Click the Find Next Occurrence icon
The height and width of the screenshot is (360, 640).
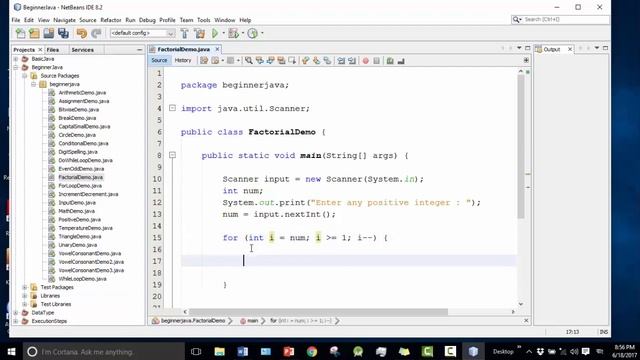(x=270, y=60)
